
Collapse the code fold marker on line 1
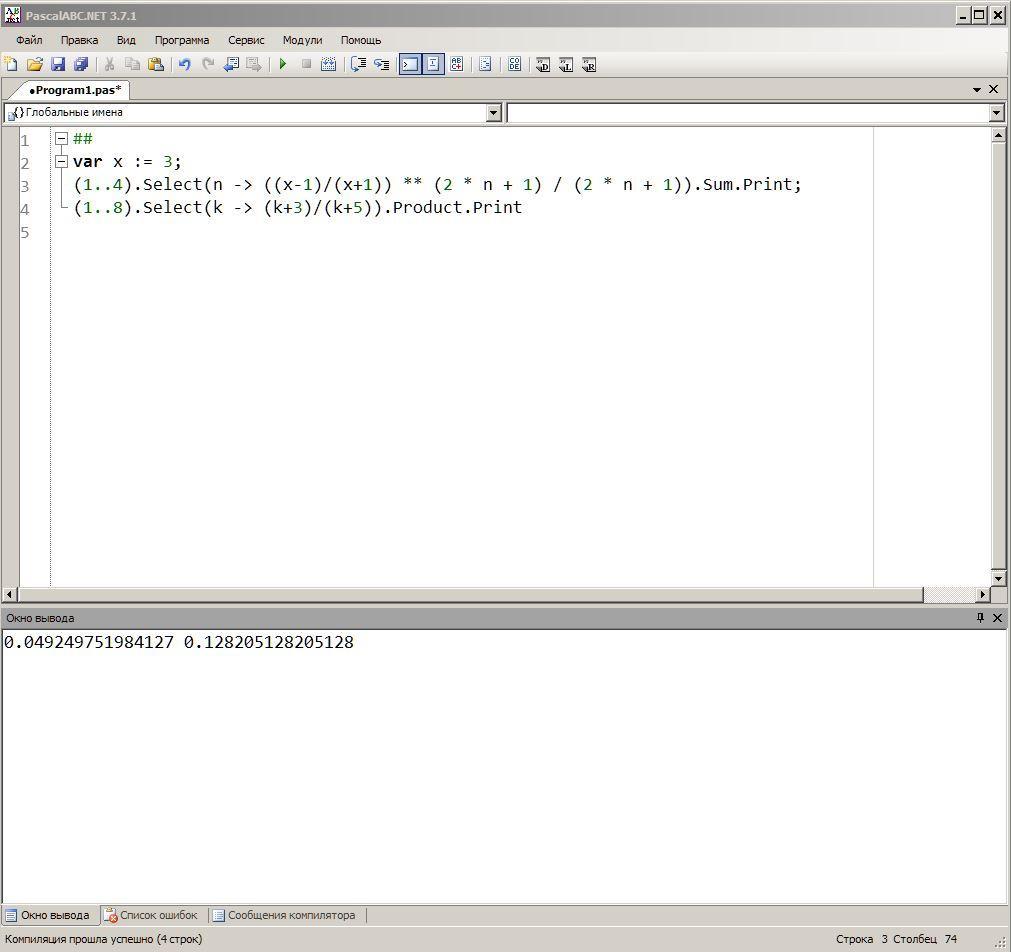click(61, 139)
